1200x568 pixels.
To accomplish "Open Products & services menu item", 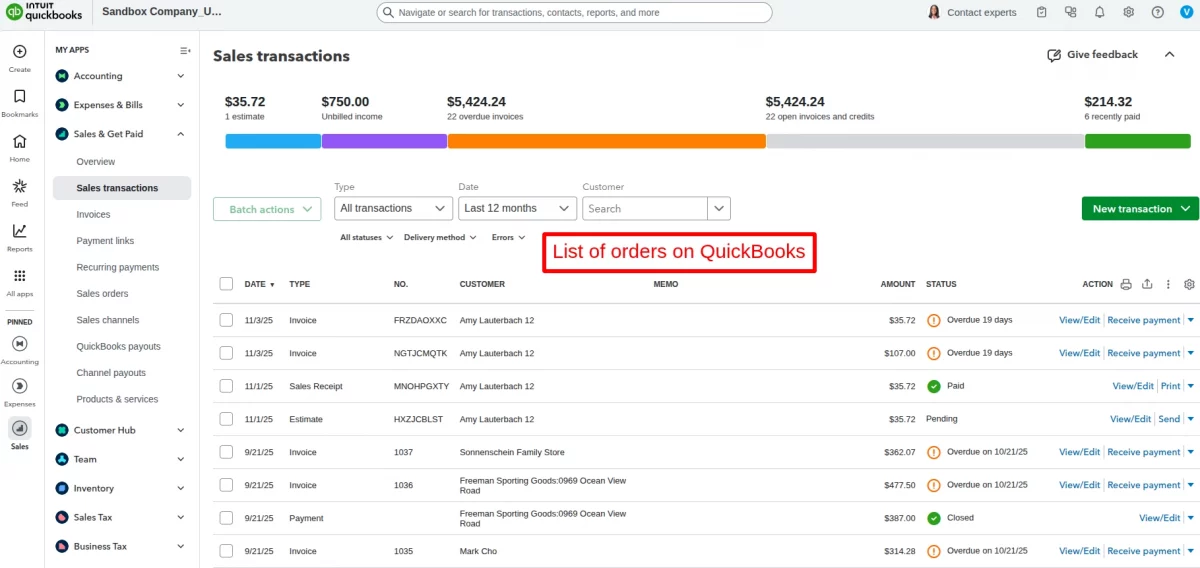I will click(117, 399).
